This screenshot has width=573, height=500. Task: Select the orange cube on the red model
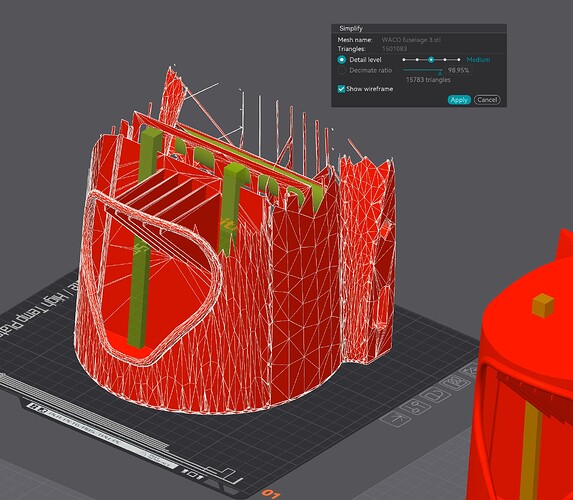tap(543, 305)
